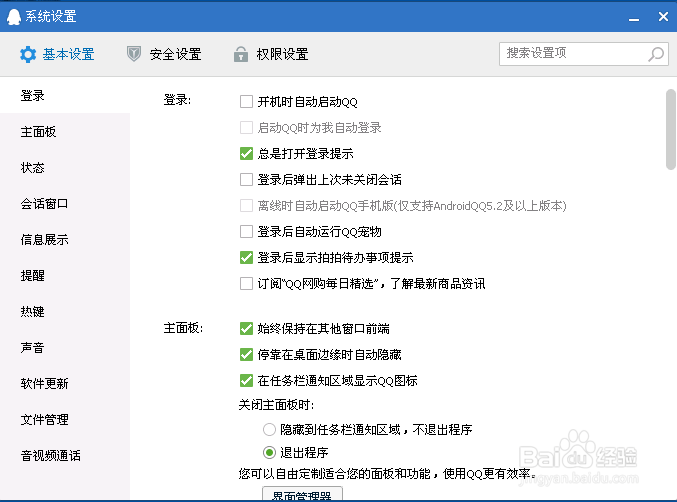Click the 主面板: section heading

183,328
